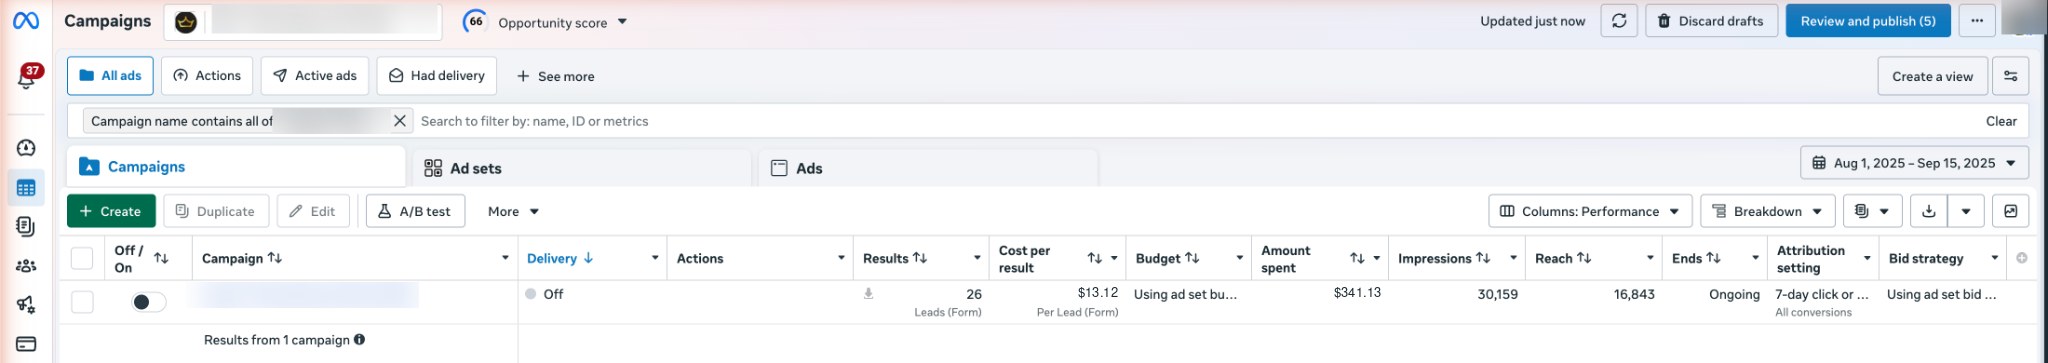
Task: Click the results info icon
Action: 359,340
